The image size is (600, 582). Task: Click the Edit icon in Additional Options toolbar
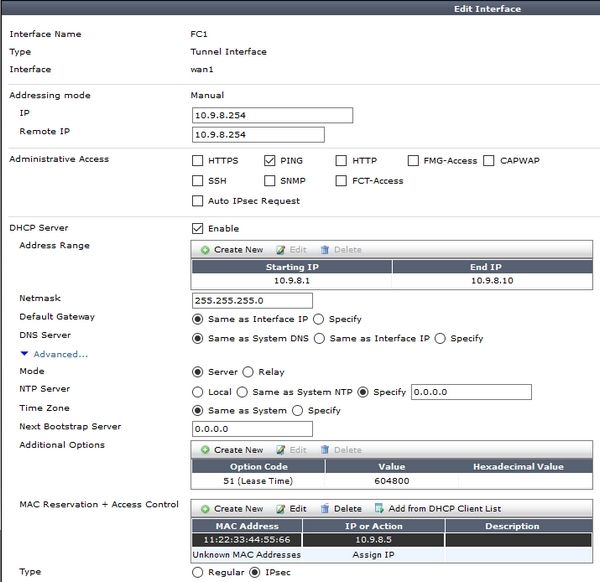click(x=280, y=450)
